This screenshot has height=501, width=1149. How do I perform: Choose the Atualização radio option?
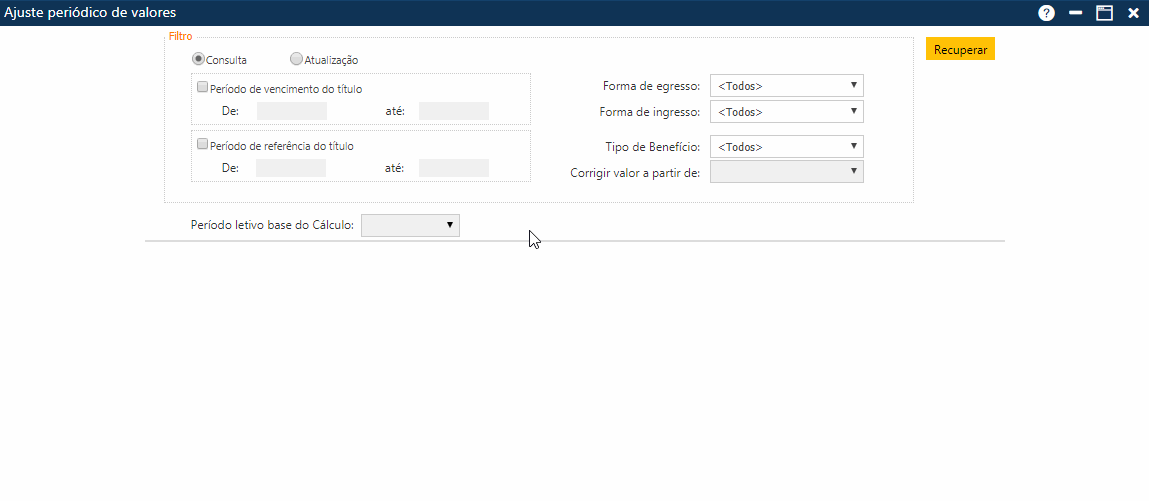296,59
